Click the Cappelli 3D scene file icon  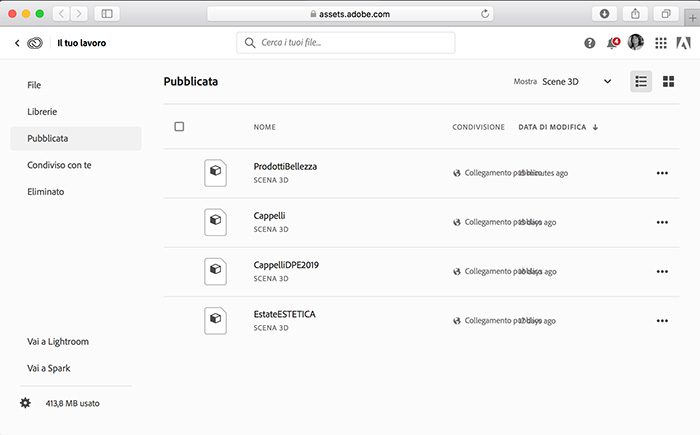click(x=216, y=222)
